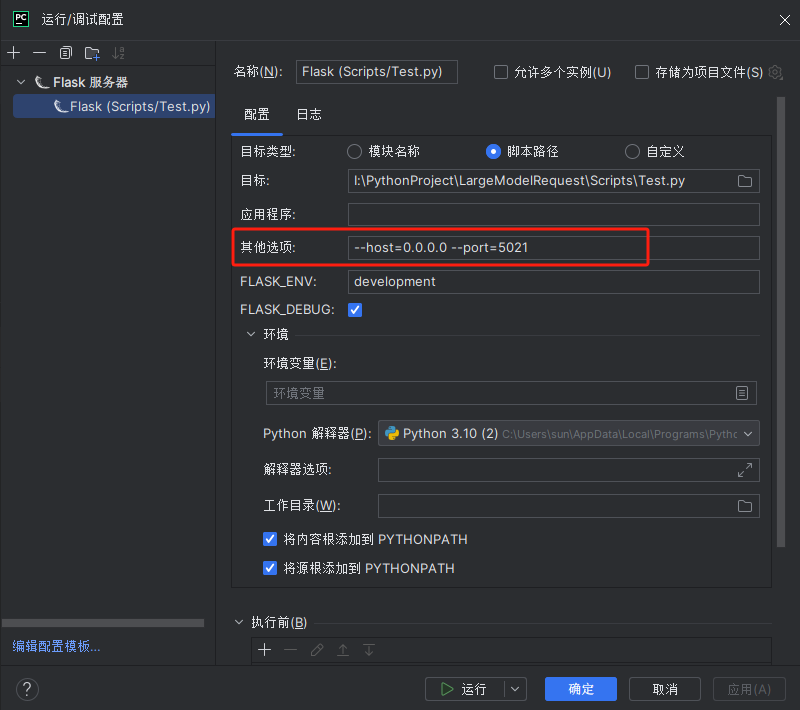Enable 存储为项目文件 checkbox
Image resolution: width=800 pixels, height=710 pixels.
click(x=641, y=72)
